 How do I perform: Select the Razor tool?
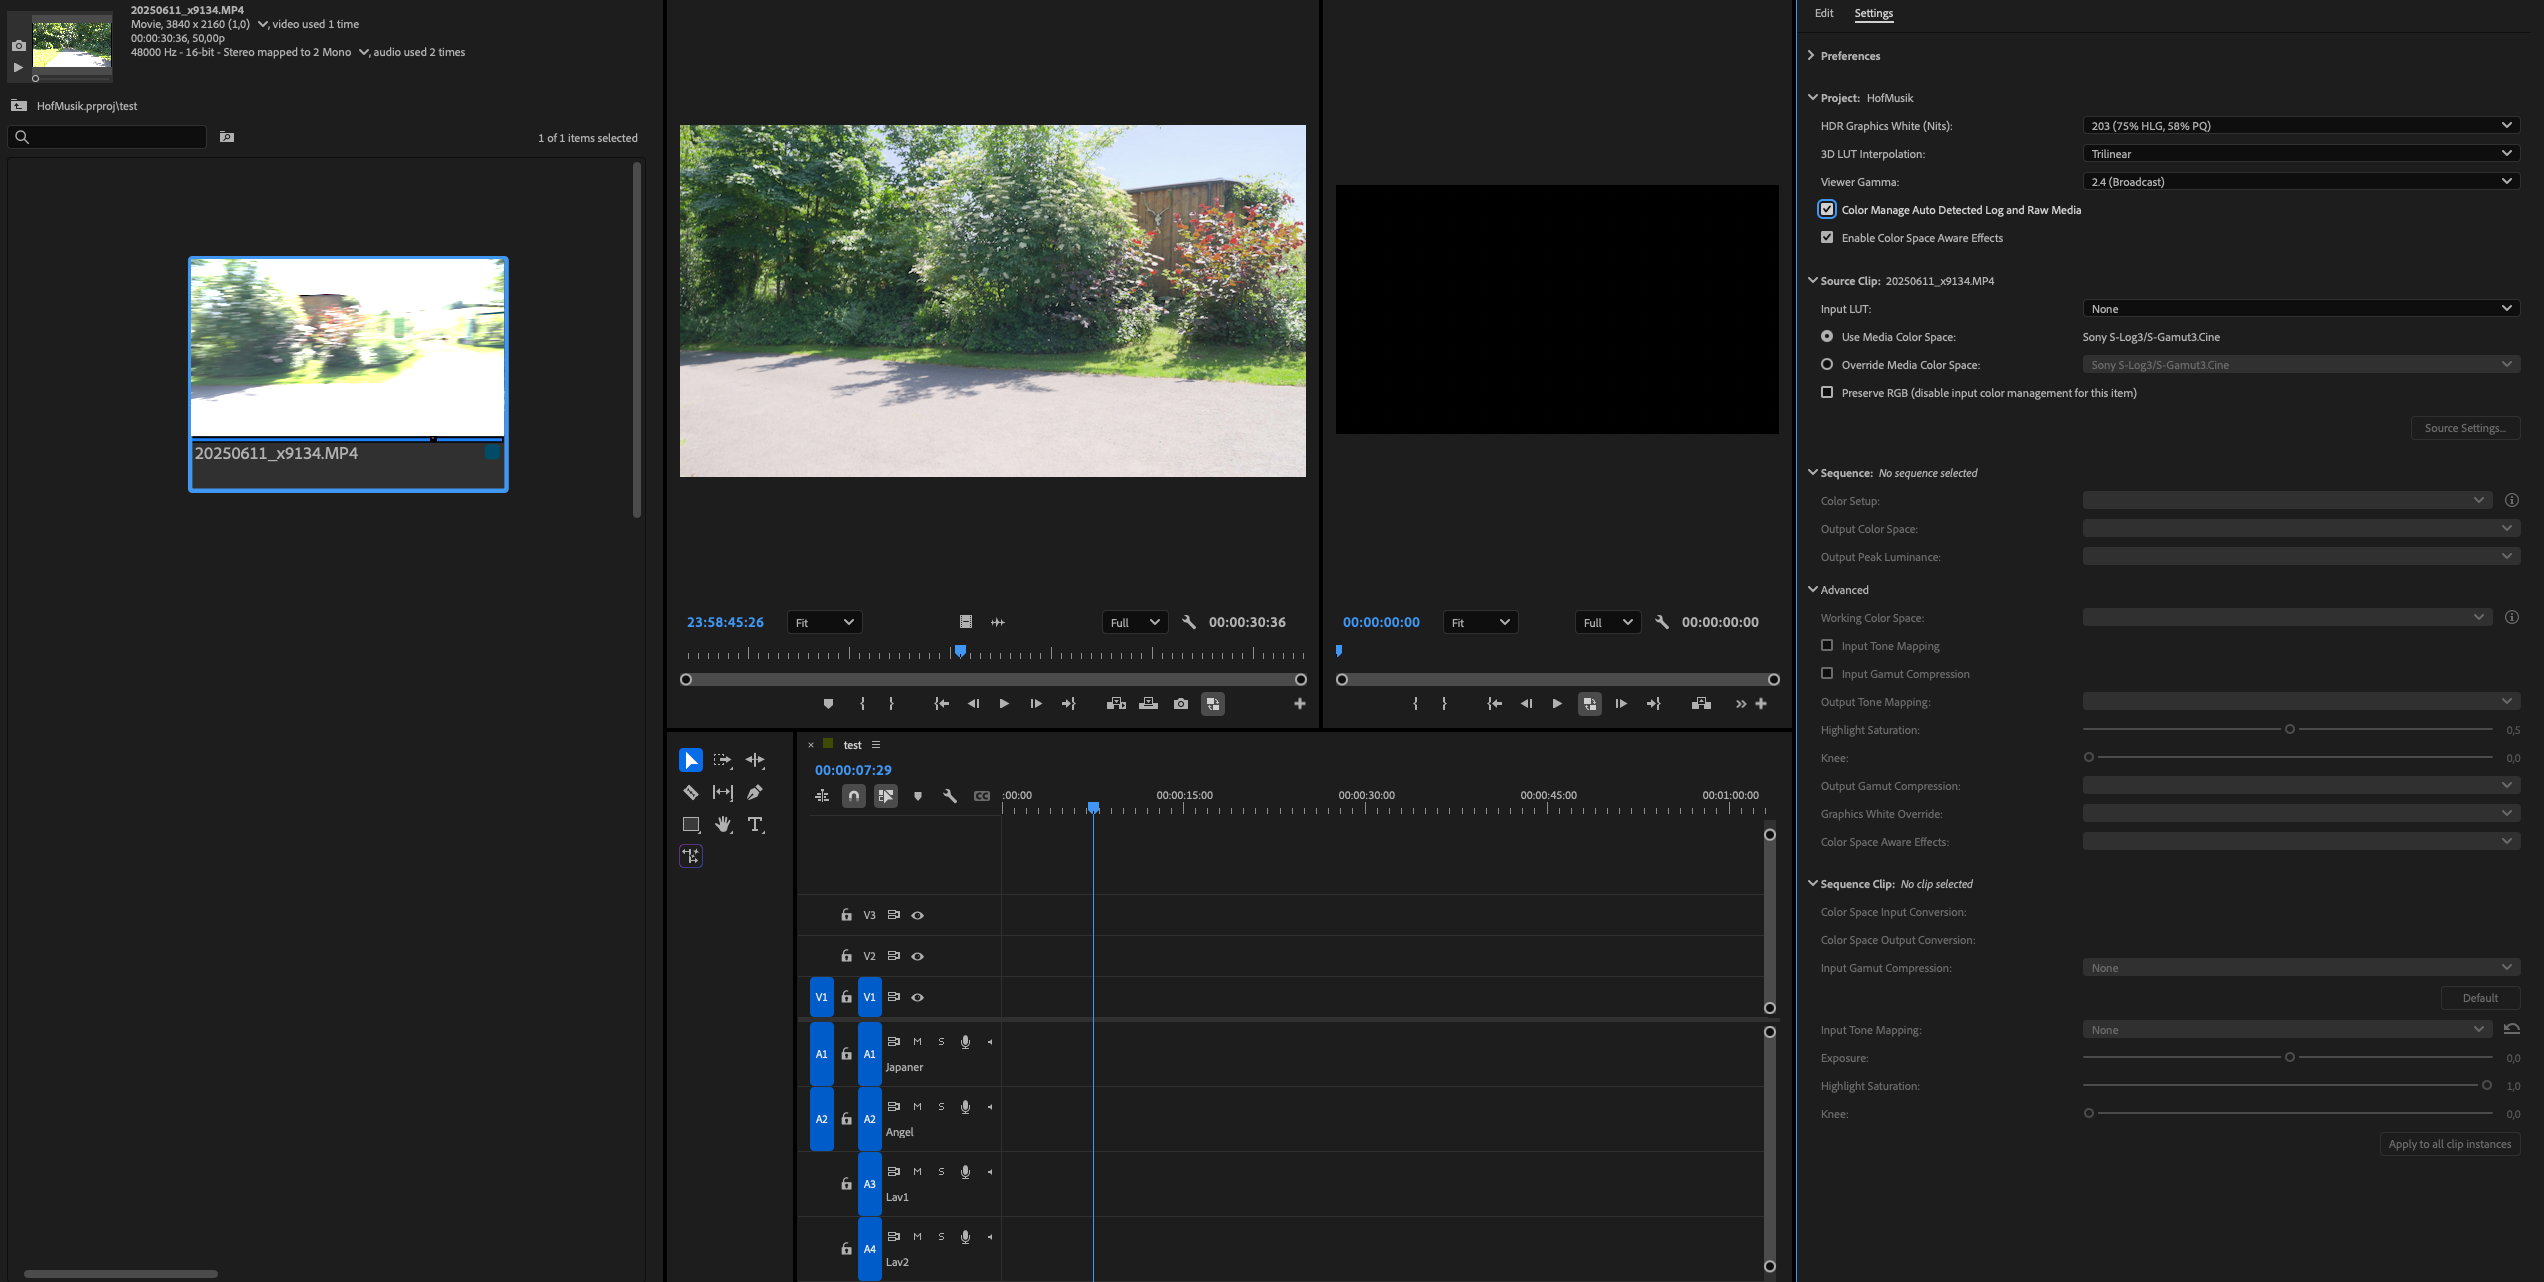point(690,792)
